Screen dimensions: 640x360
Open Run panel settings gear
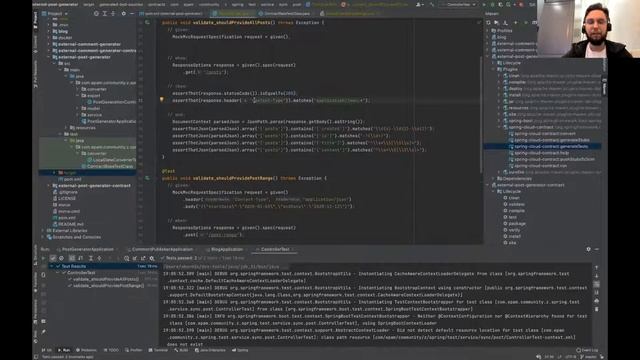(x=588, y=249)
